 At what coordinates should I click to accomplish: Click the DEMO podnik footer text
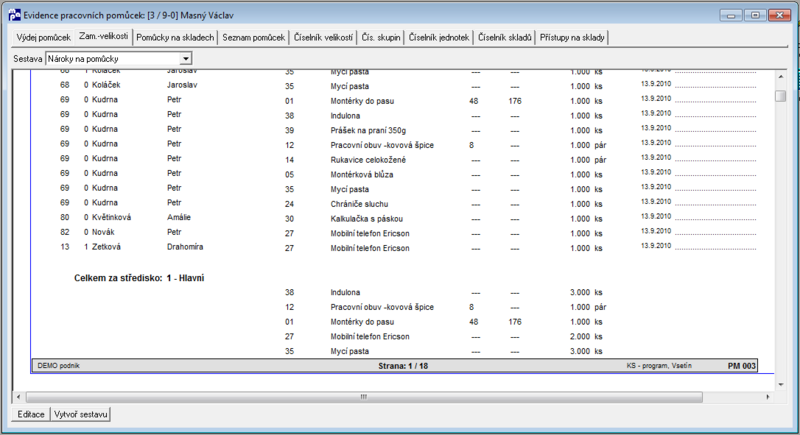click(59, 366)
